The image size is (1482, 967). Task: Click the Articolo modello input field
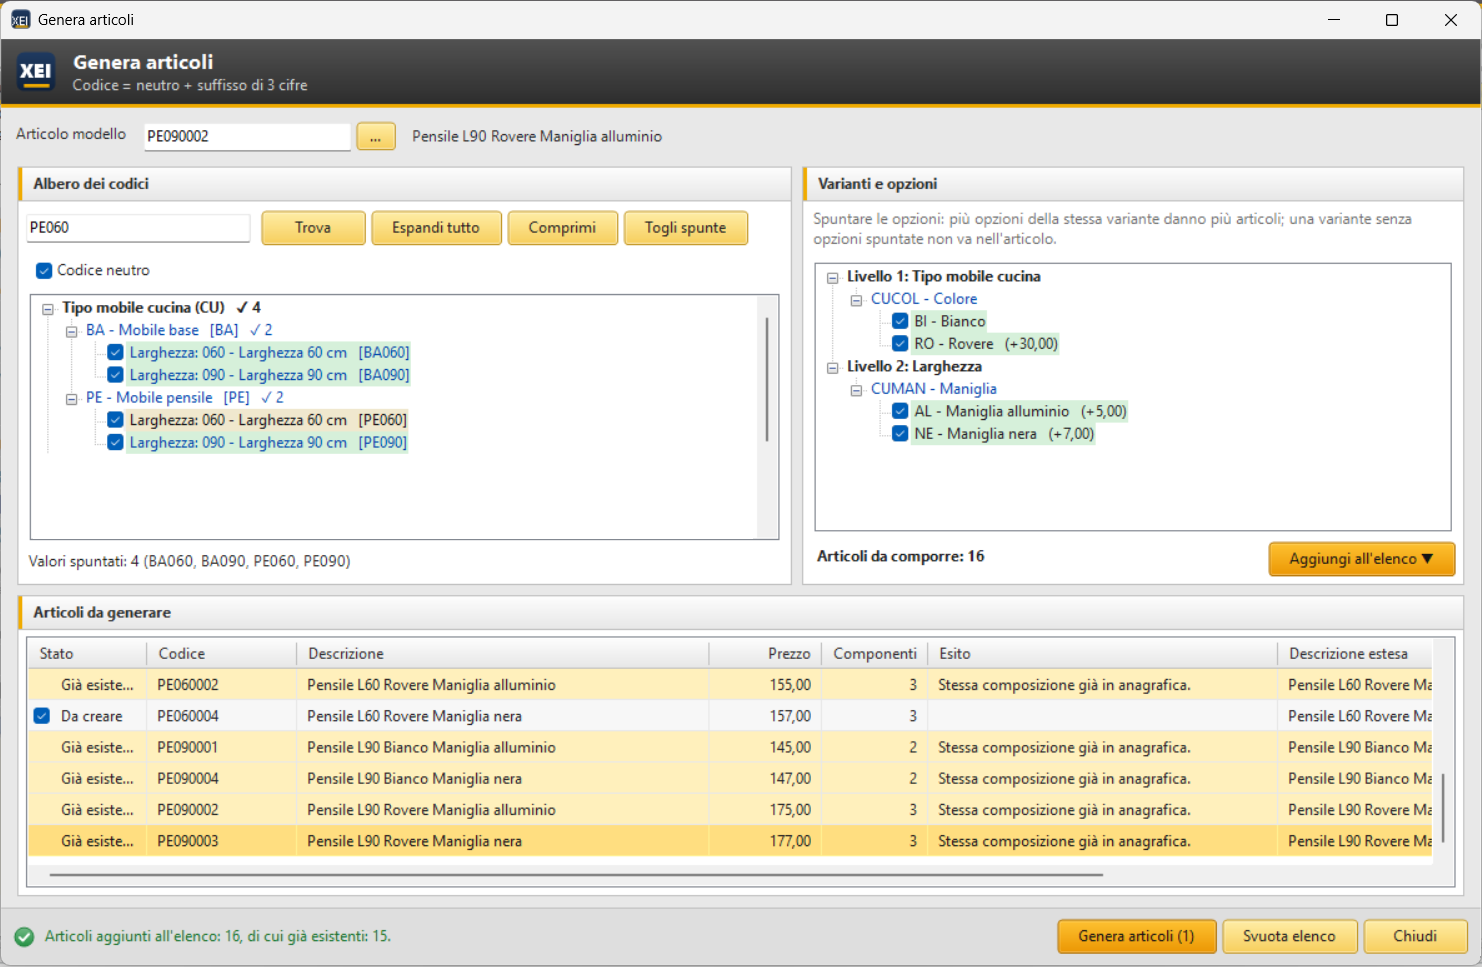(247, 137)
